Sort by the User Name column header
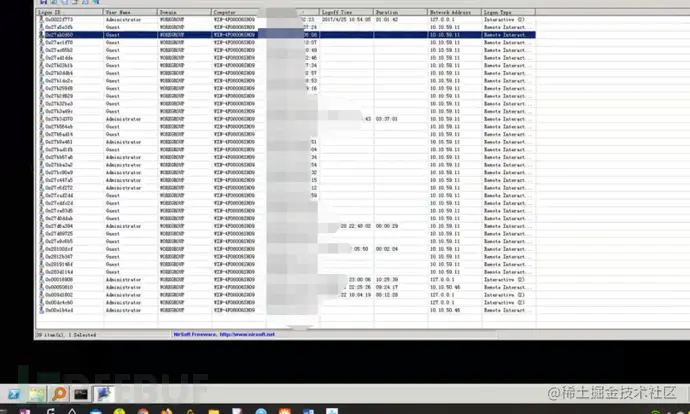Image resolution: width=690 pixels, height=414 pixels. [x=130, y=12]
